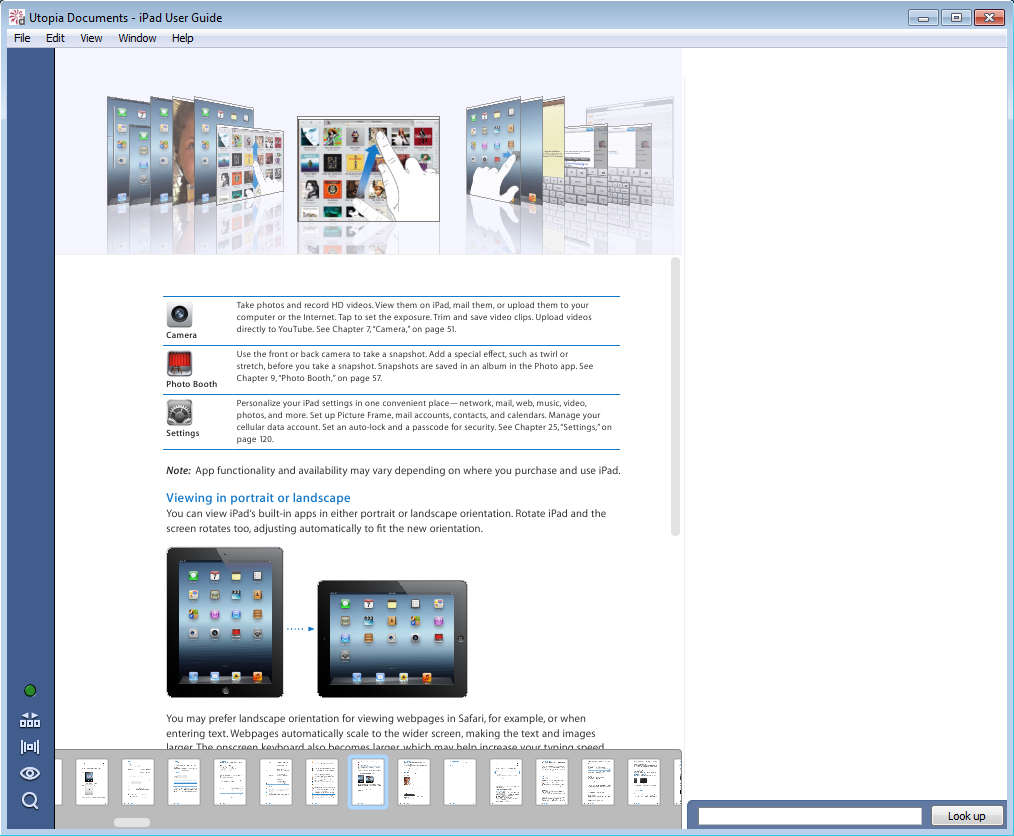The image size is (1014, 836).
Task: Click the portrait iPad picture in the document
Action: point(225,622)
